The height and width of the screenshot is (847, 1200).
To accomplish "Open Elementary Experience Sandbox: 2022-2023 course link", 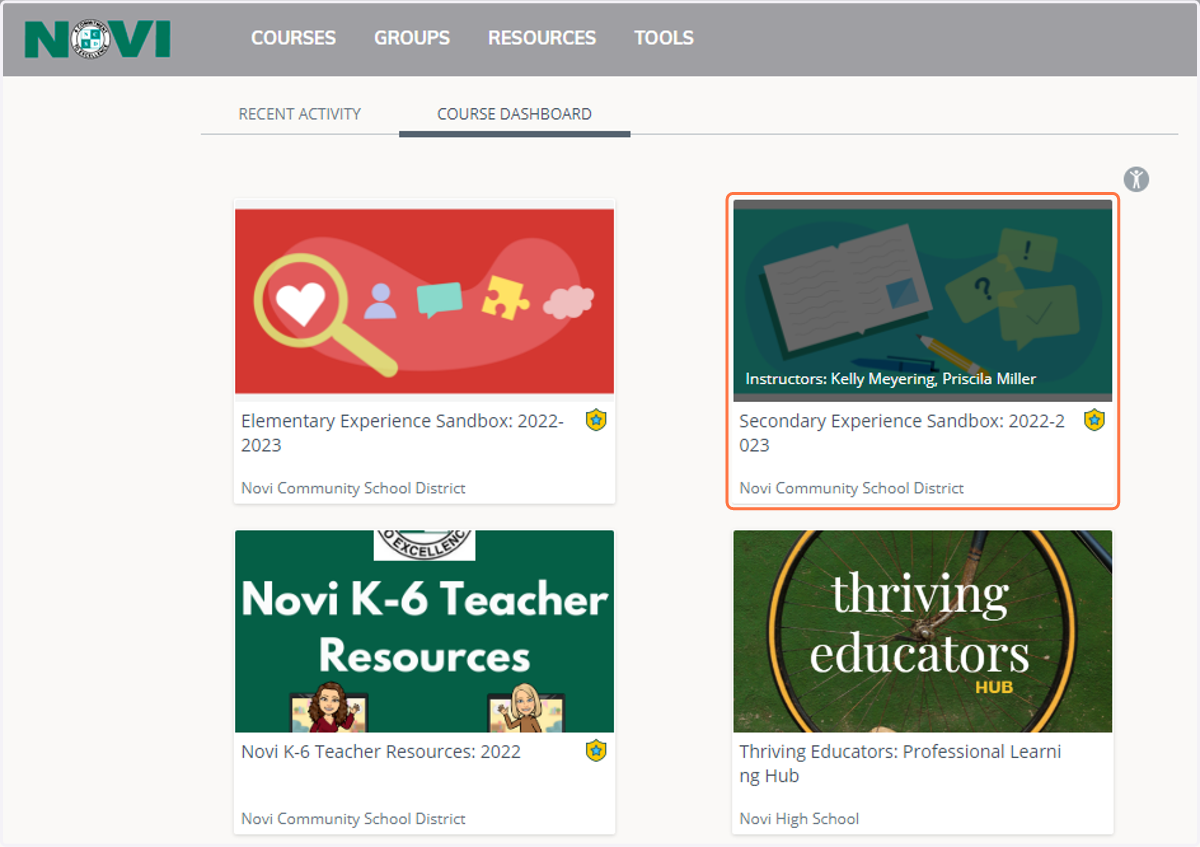I will coord(402,433).
